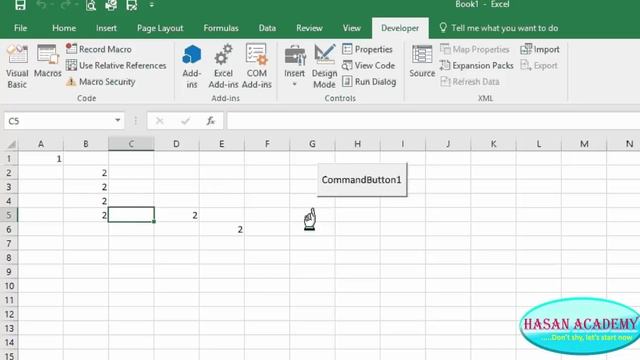
Task: Select row 12 header
Action: 9,314
